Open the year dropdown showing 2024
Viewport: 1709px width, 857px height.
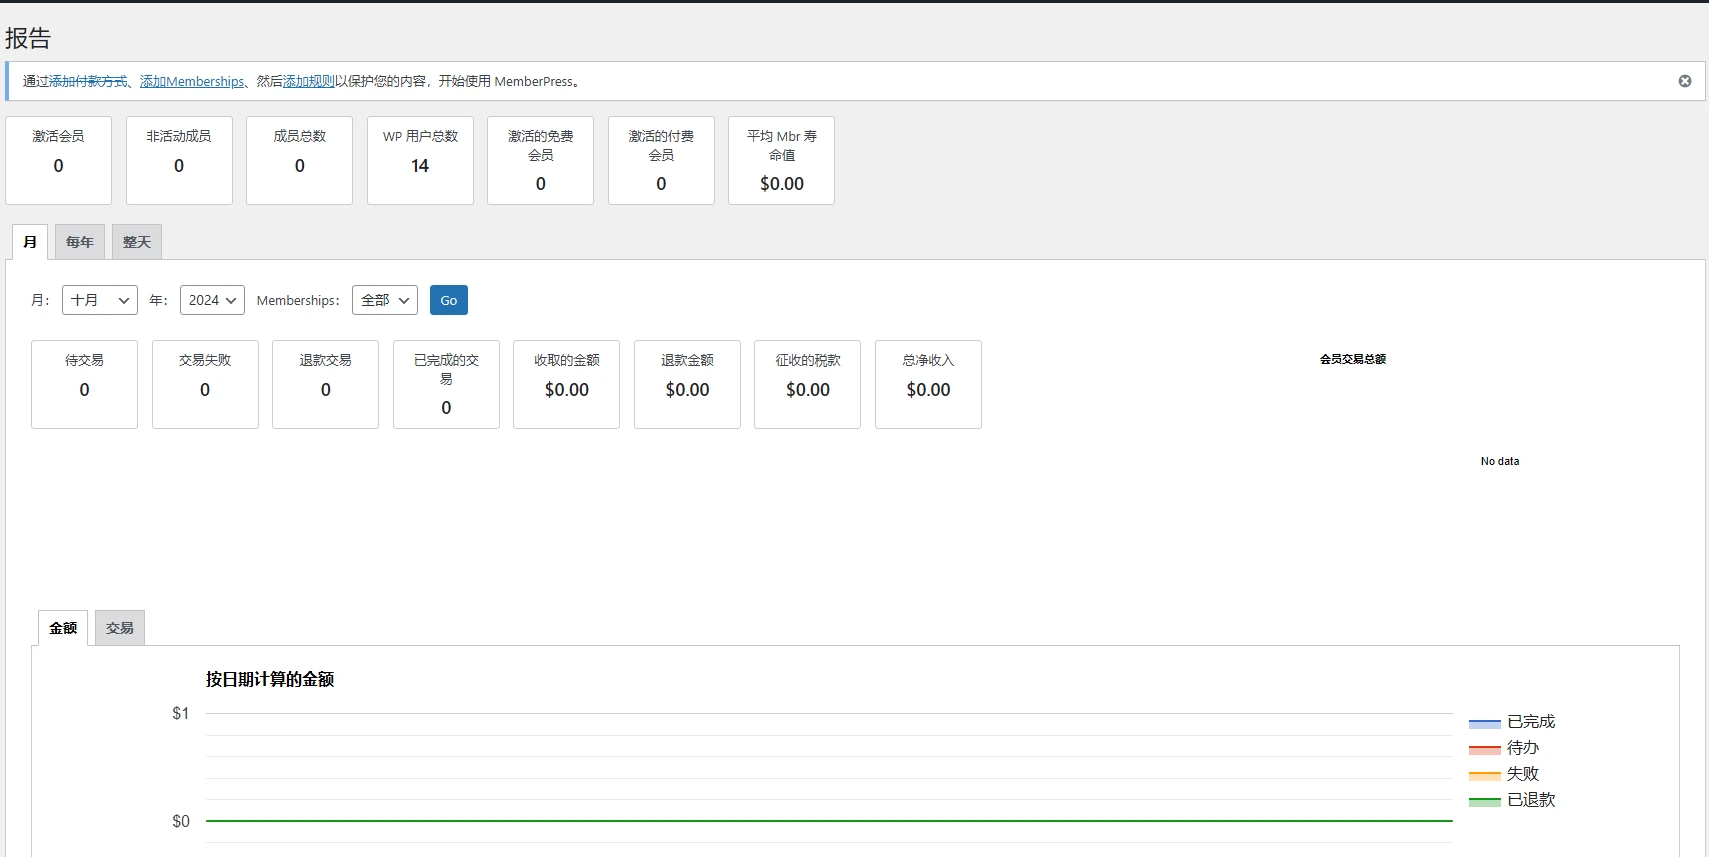coord(212,300)
